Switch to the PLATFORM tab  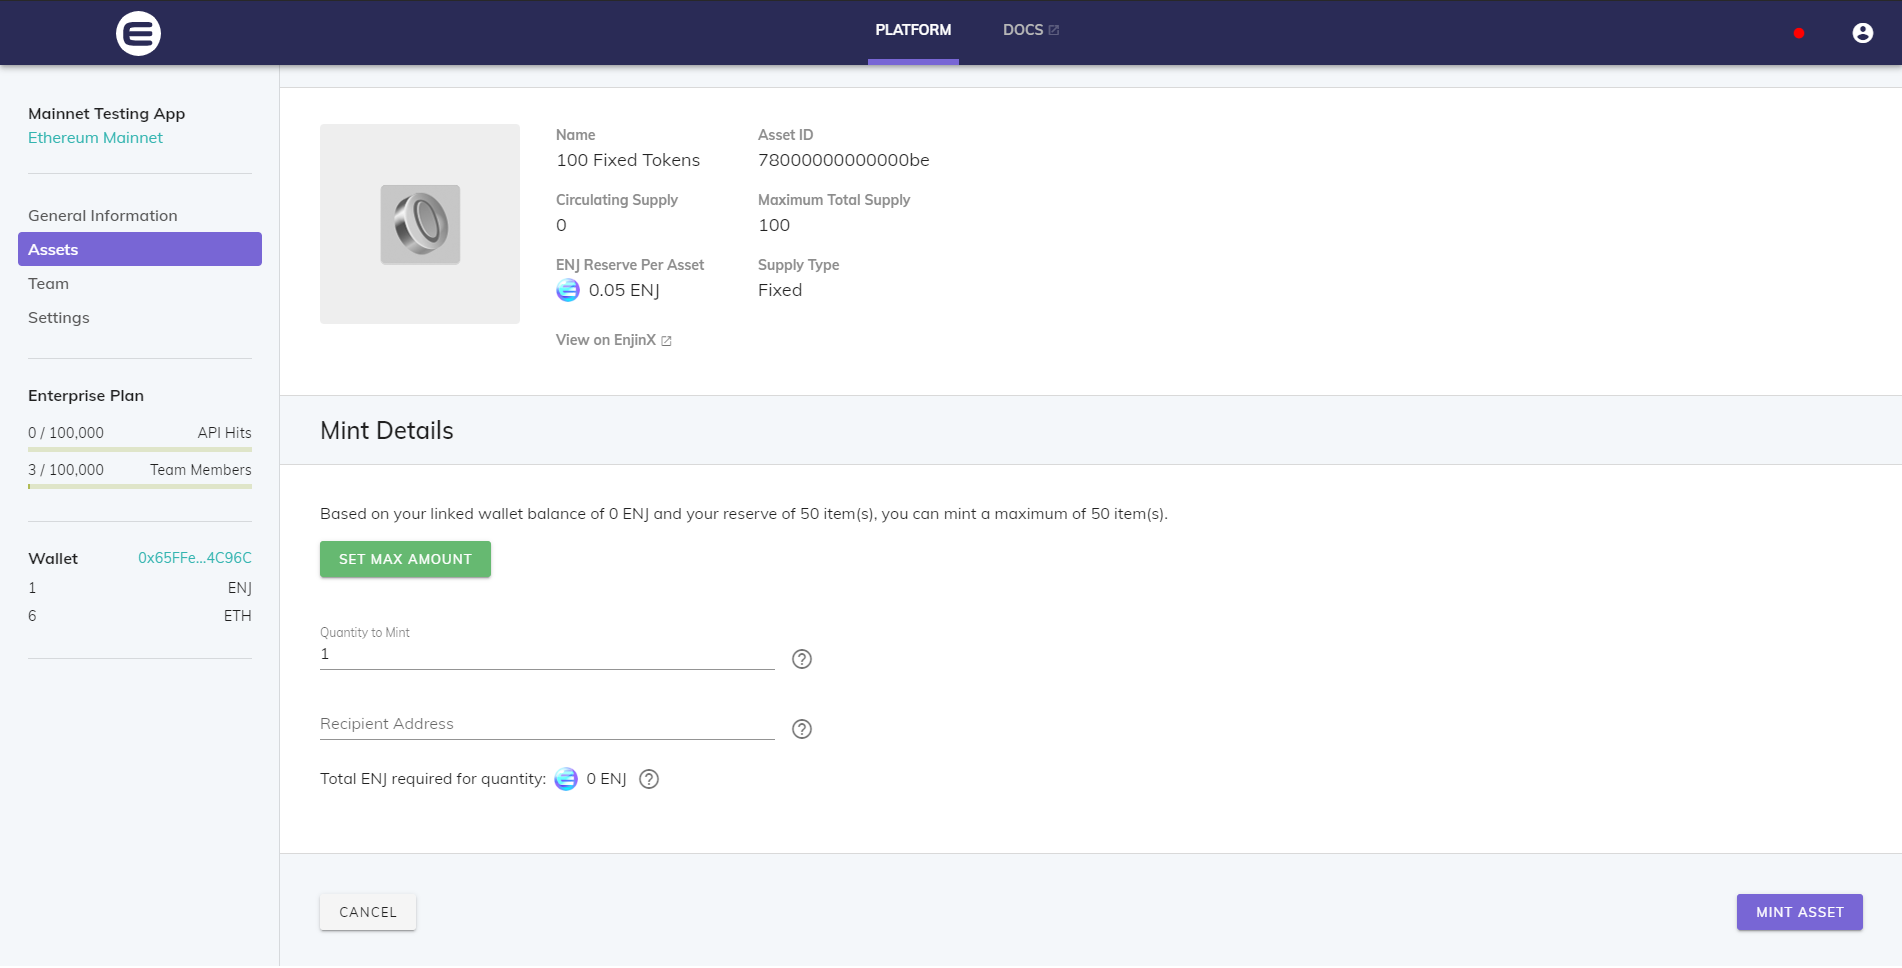(913, 31)
